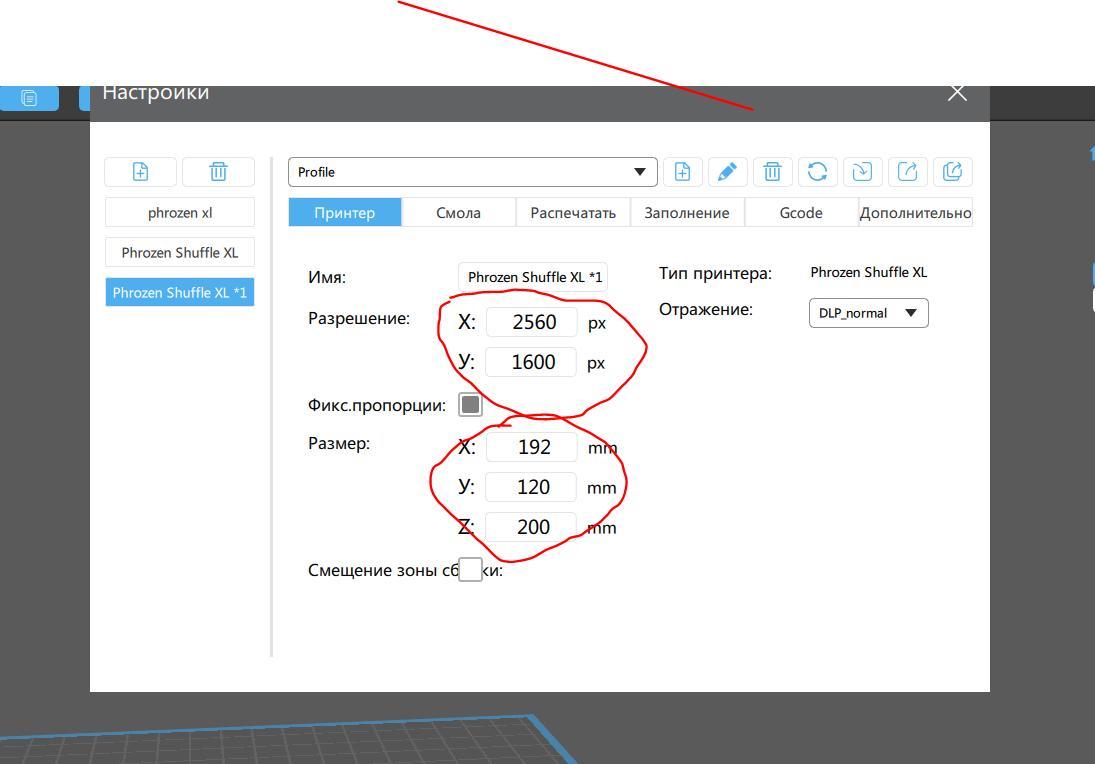Create new profile icon beside Profile dropdown

click(x=682, y=172)
